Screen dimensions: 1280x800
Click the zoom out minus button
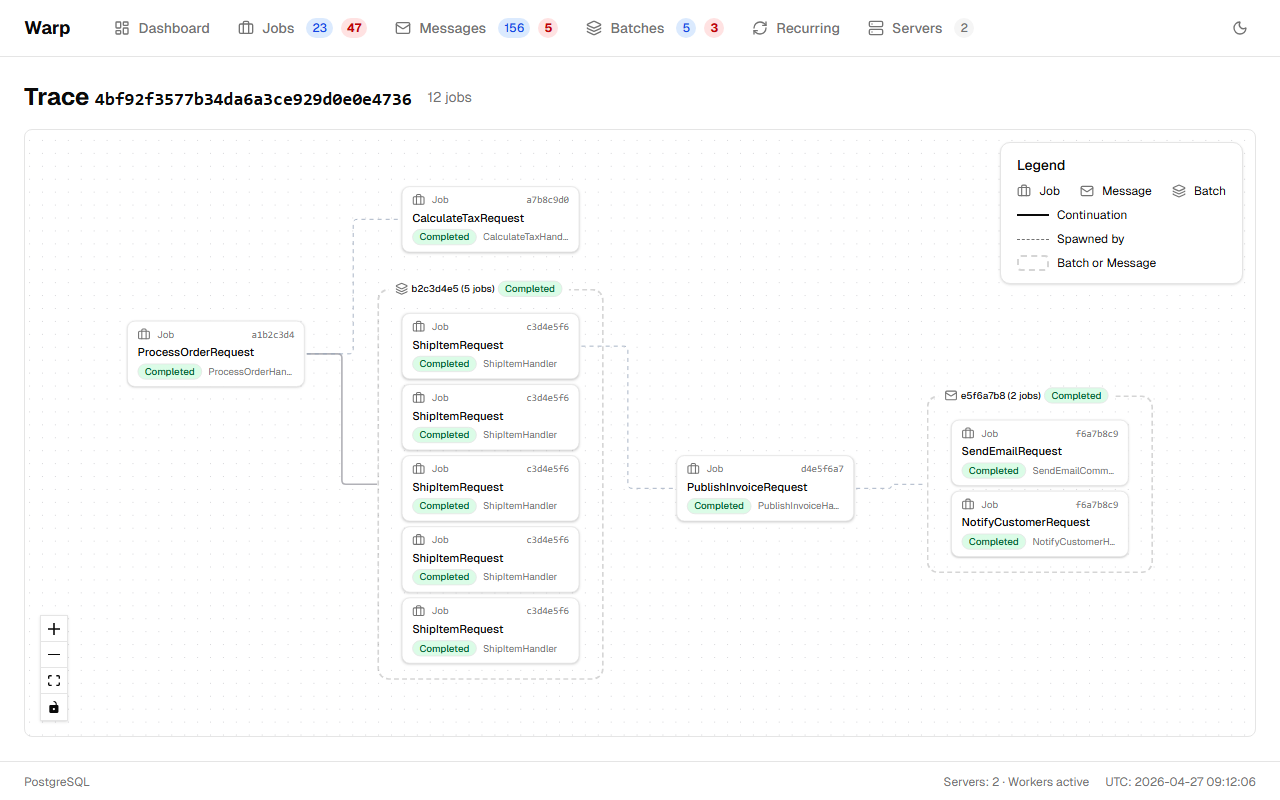[x=54, y=655]
